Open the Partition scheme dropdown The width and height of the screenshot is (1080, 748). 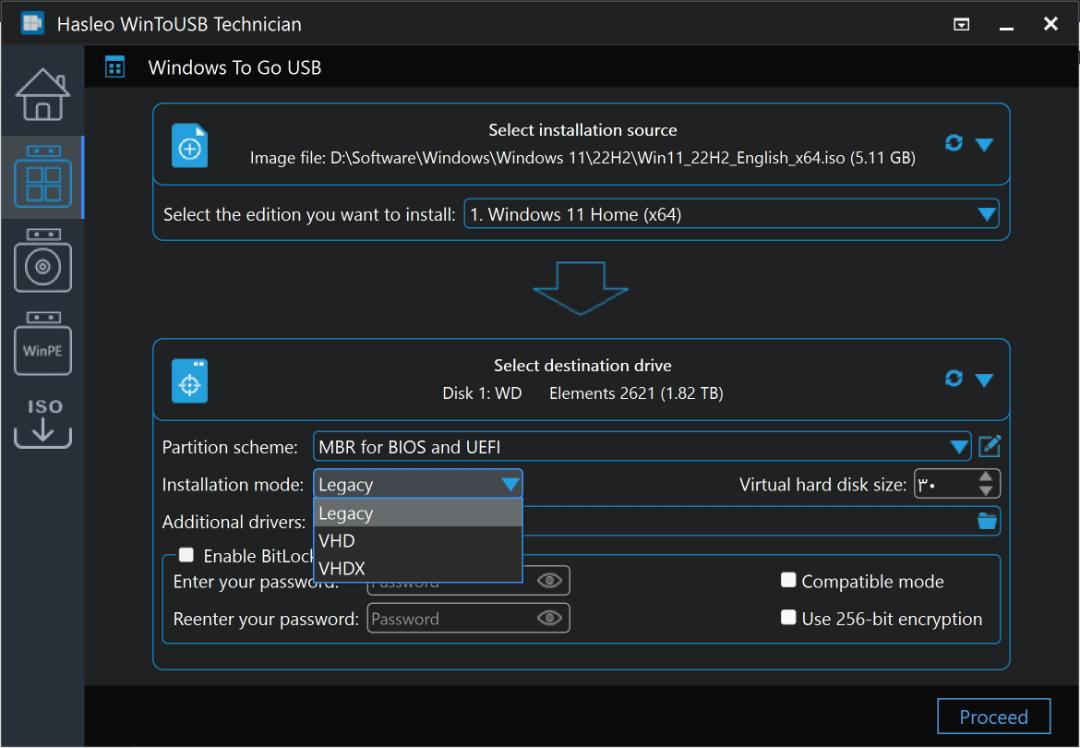click(958, 446)
